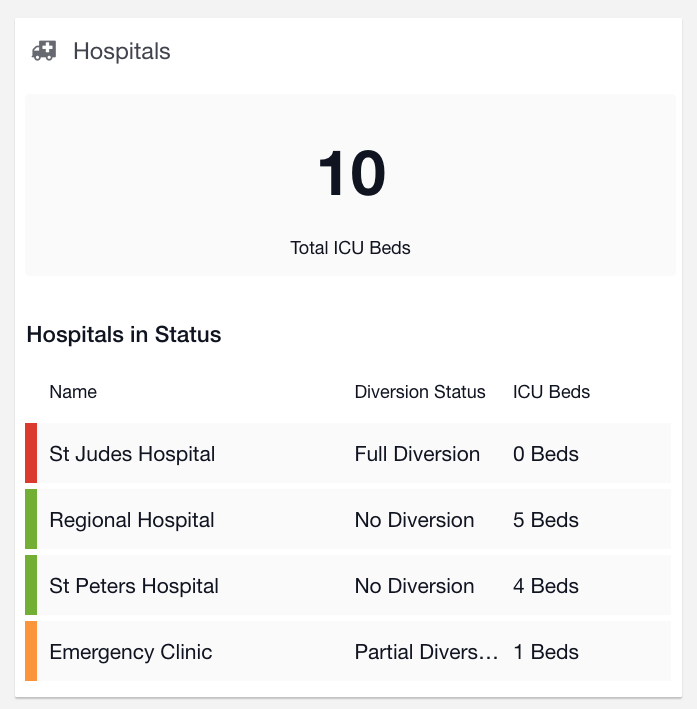Click the Total ICU Beds label
Image resolution: width=697 pixels, height=709 pixels.
(350, 248)
